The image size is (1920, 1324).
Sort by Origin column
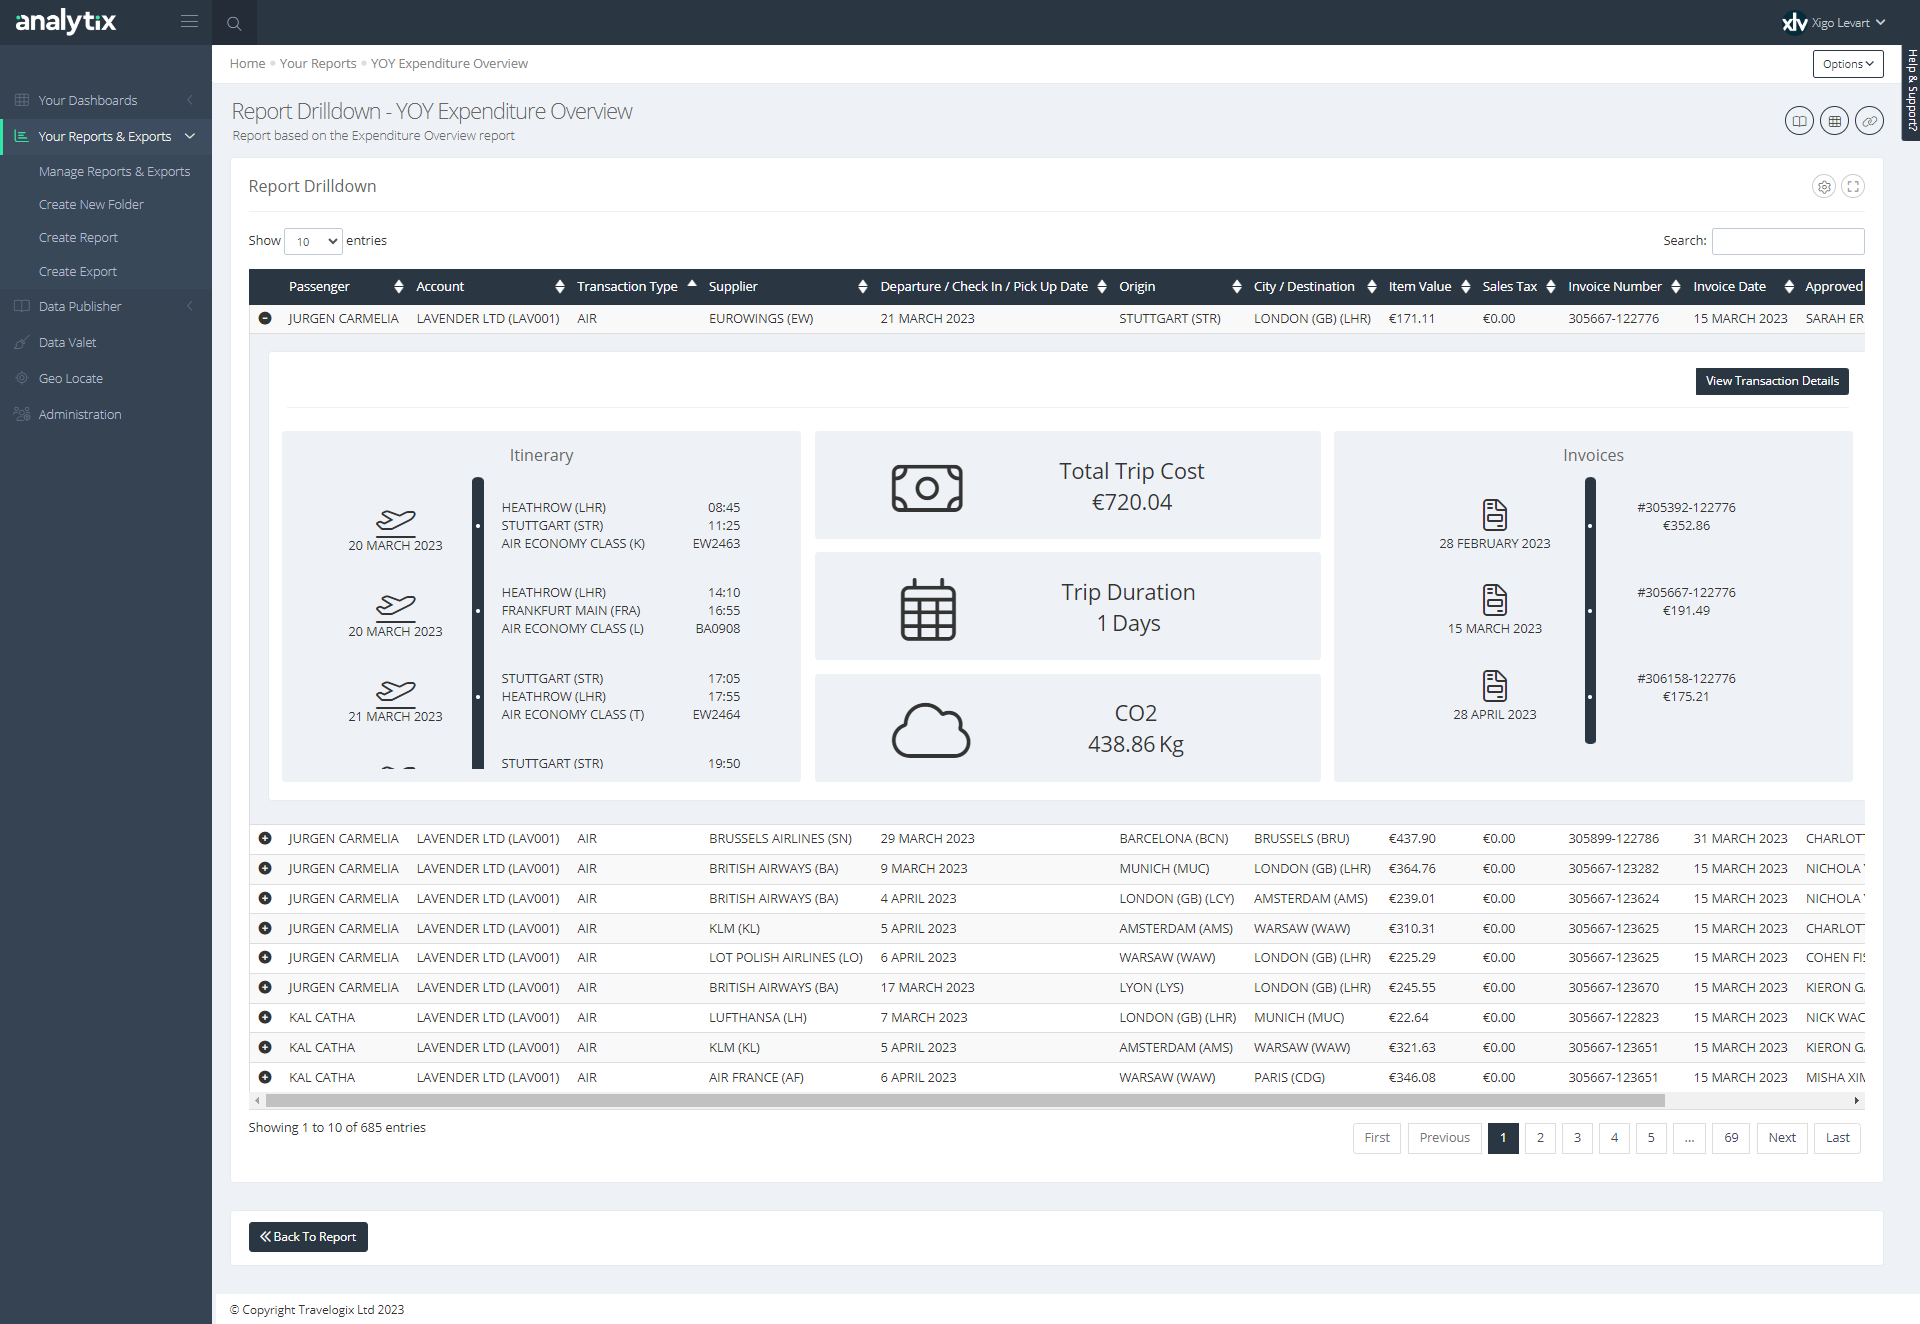(1178, 286)
